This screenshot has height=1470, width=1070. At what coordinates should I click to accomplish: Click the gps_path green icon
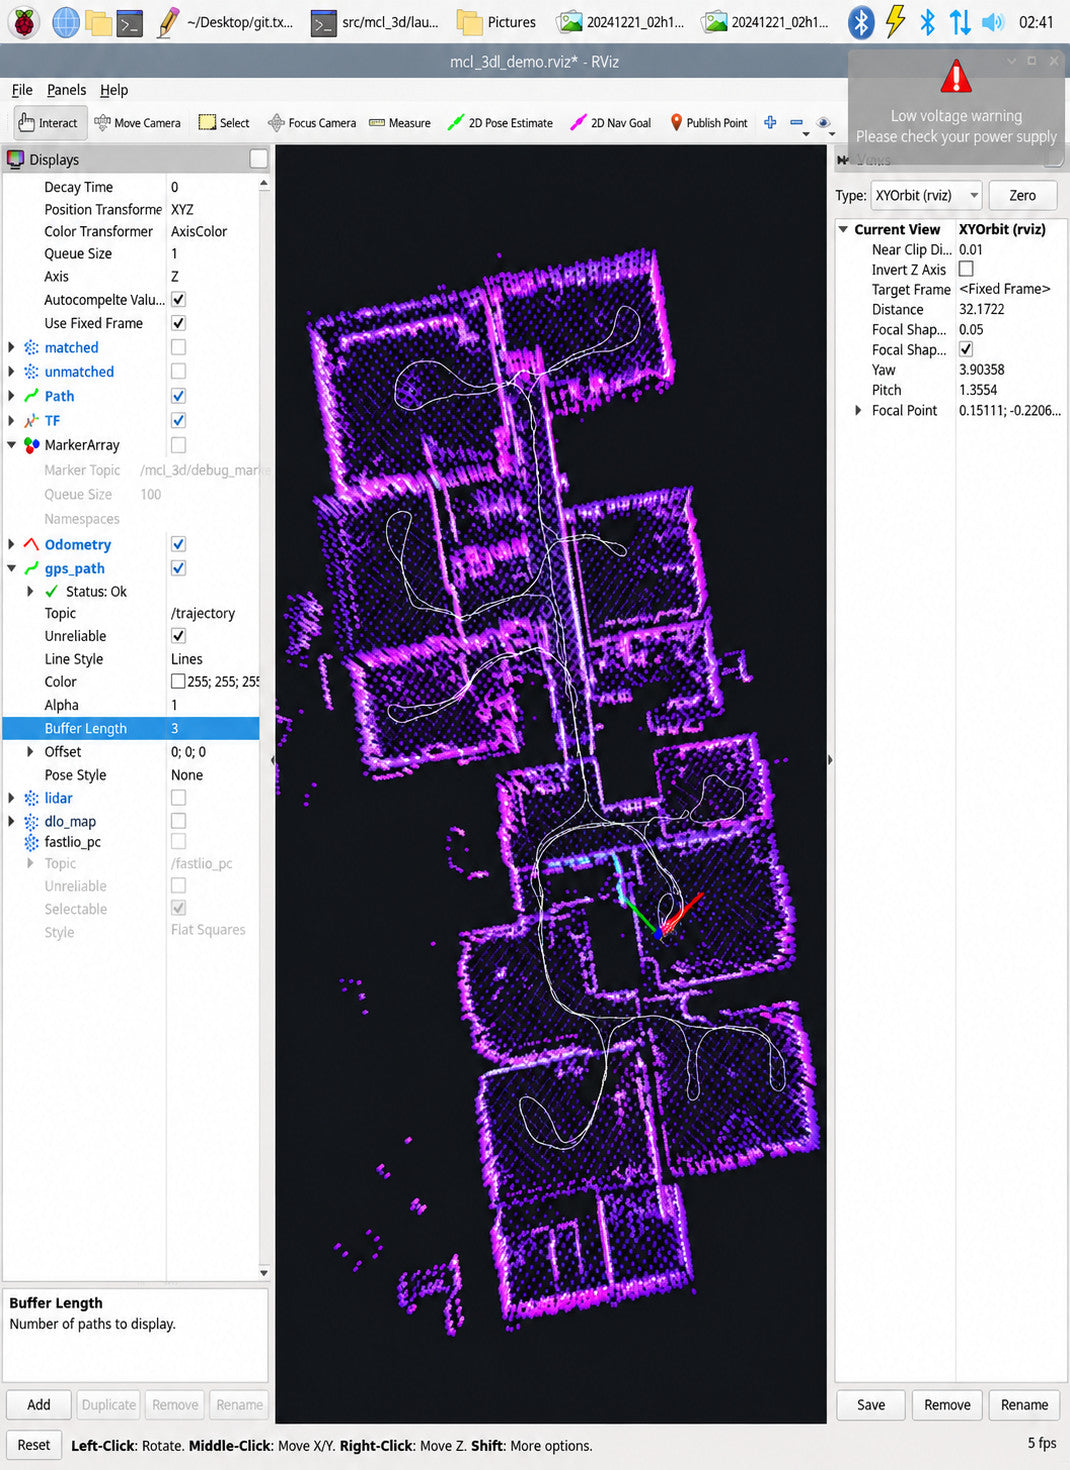point(31,568)
